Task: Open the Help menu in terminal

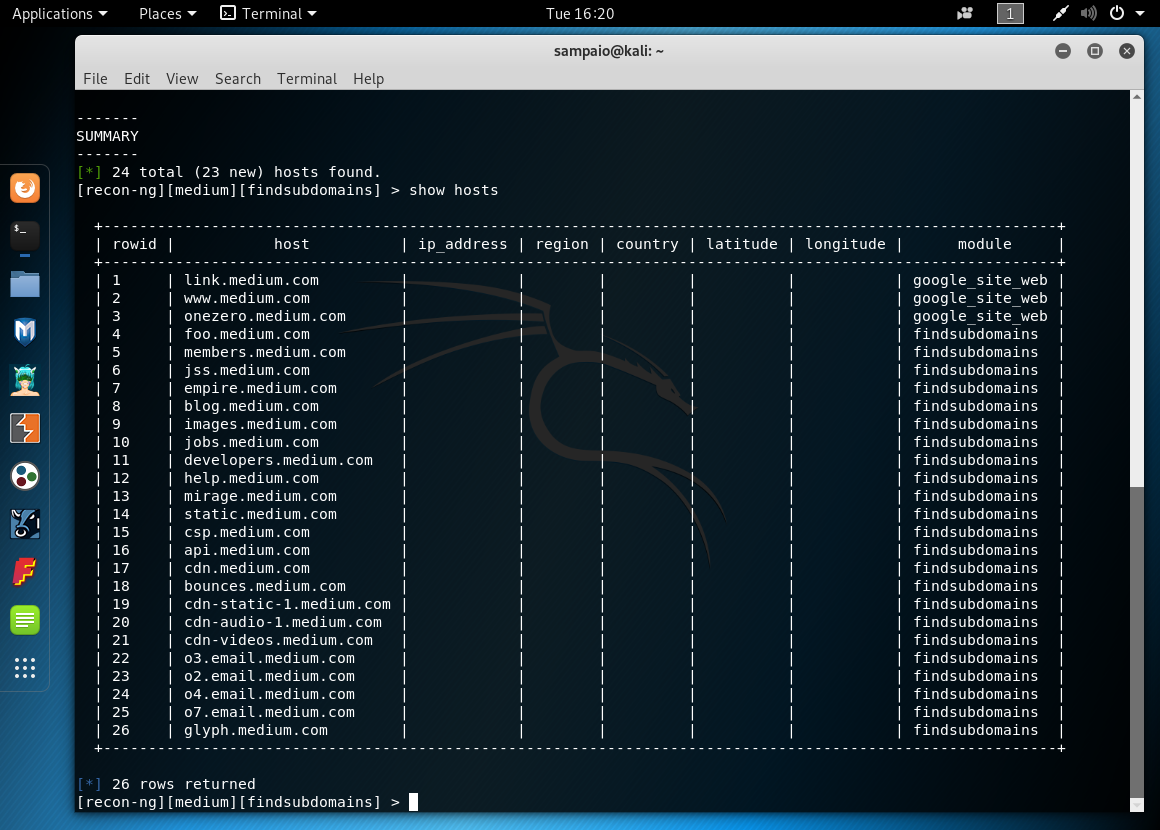Action: (368, 79)
